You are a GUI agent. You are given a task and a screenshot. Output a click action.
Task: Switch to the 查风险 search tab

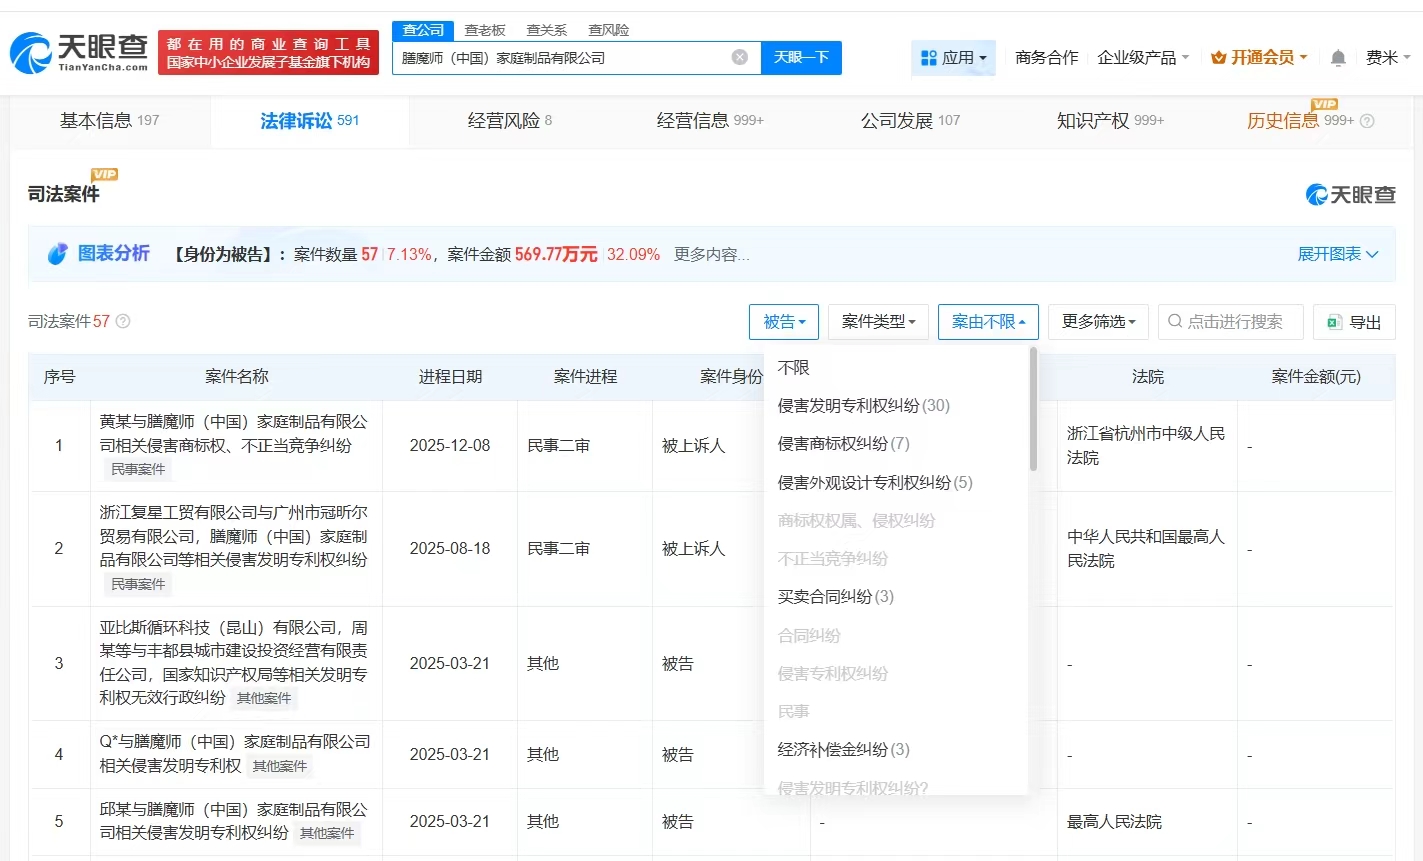(609, 30)
